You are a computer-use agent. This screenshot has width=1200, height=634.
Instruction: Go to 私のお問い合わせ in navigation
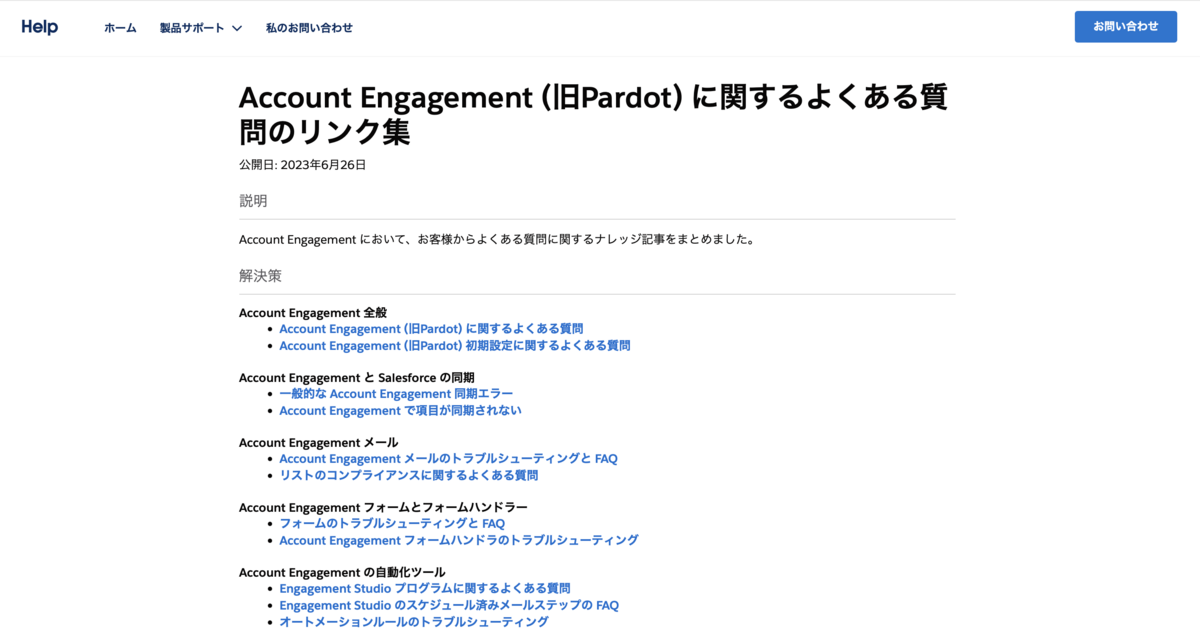coord(309,28)
